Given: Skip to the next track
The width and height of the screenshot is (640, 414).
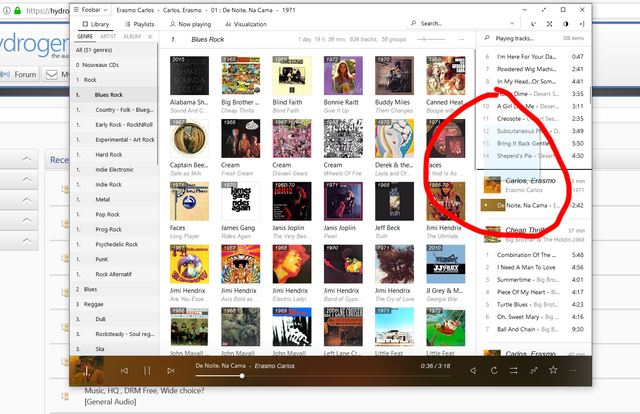Looking at the screenshot, I should 171,370.
